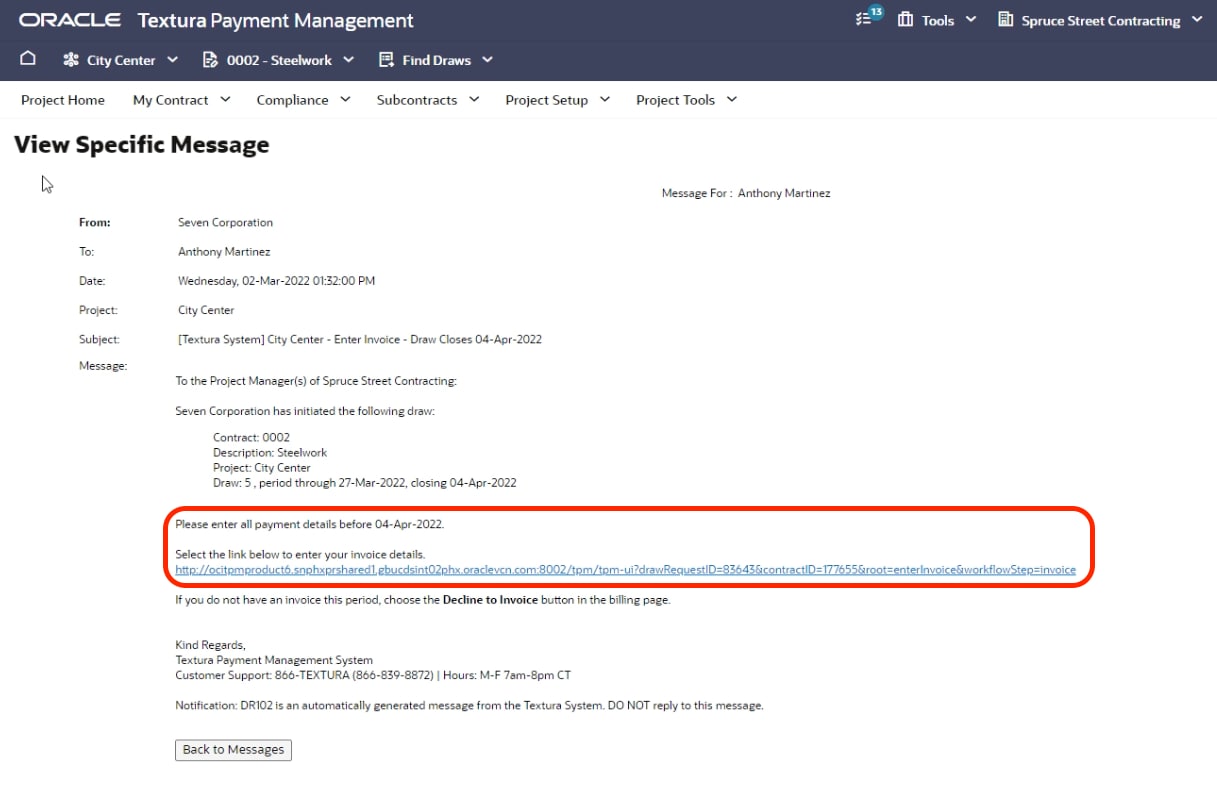Screen dimensions: 1217x812
Task: Click the 0002 - Steelwork contract icon
Action: [x=210, y=60]
